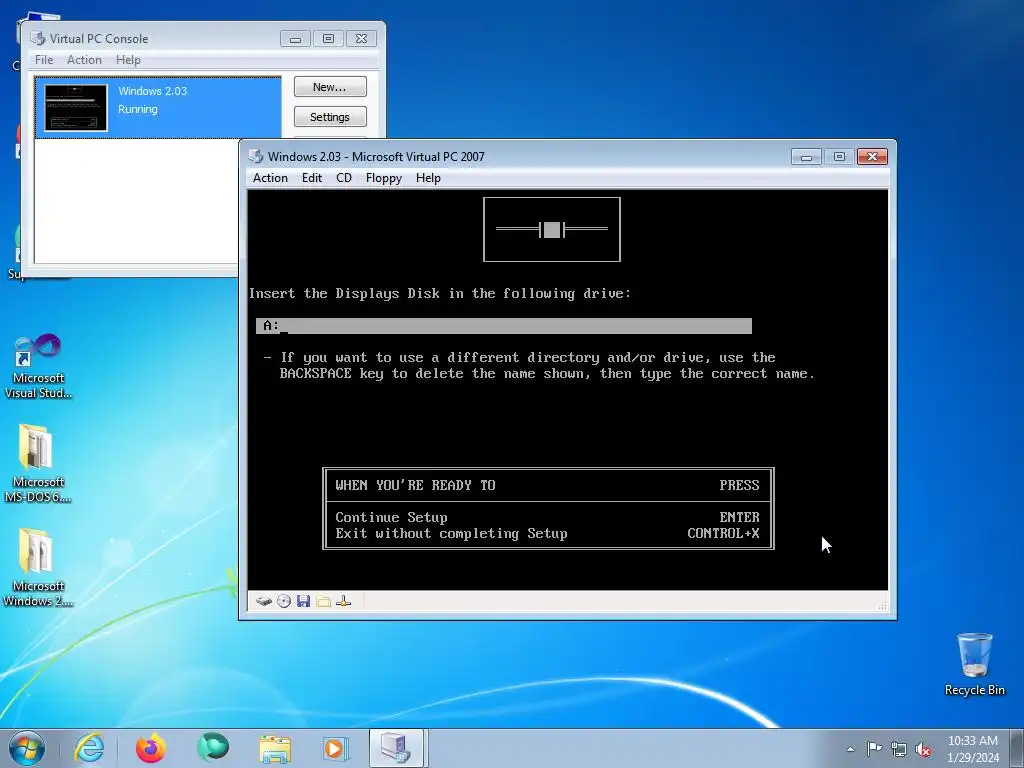Minimize the Windows 2.03 Virtual PC window

tap(806, 157)
